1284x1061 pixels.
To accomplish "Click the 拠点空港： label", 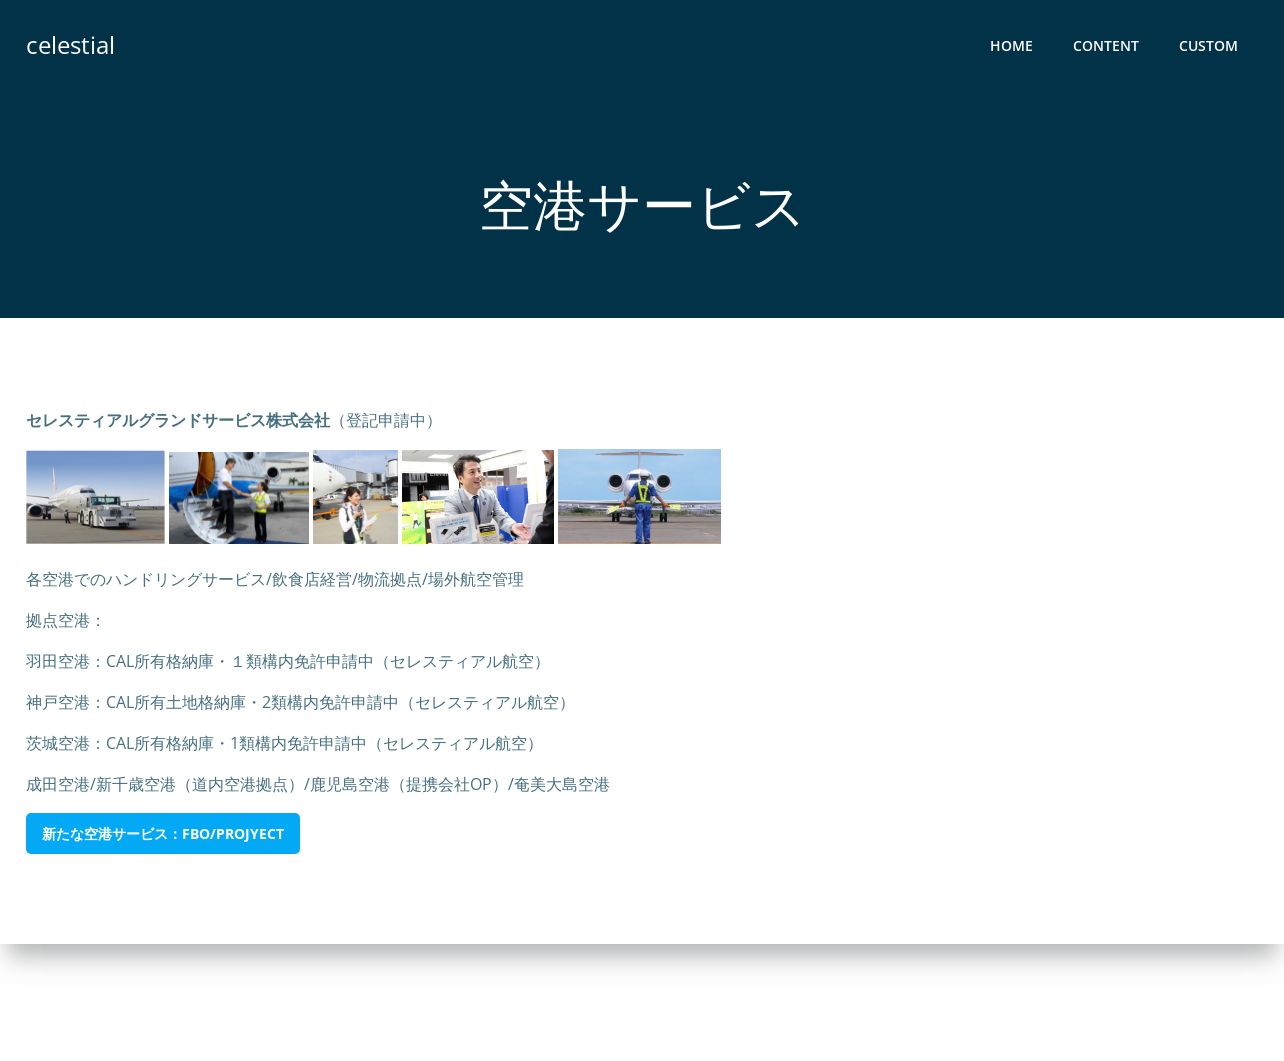I will click(66, 620).
